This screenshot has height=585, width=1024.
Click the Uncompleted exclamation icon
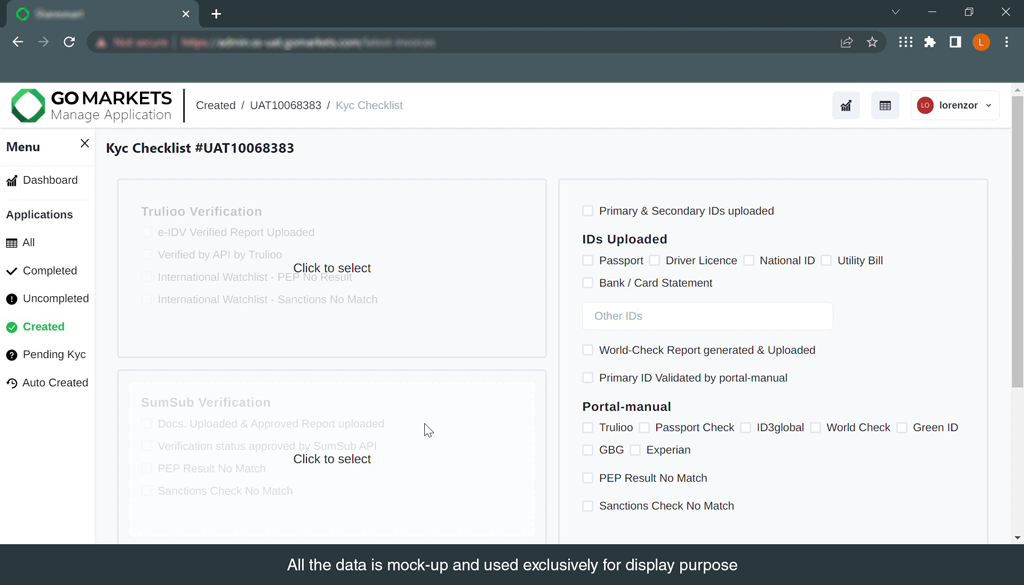click(12, 299)
